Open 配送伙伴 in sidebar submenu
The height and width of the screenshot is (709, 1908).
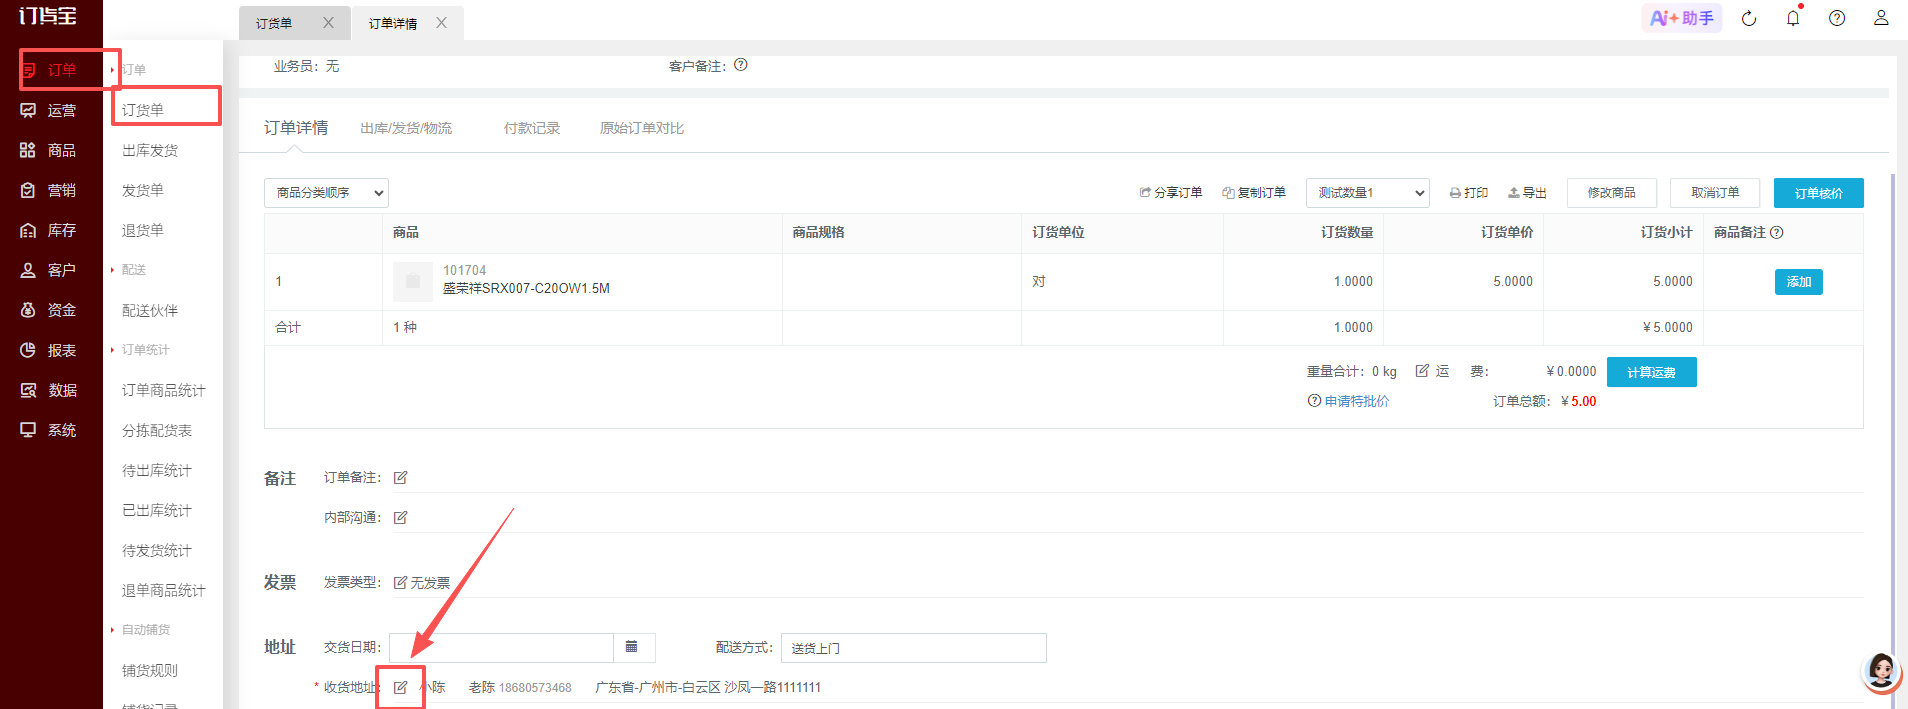[x=150, y=310]
